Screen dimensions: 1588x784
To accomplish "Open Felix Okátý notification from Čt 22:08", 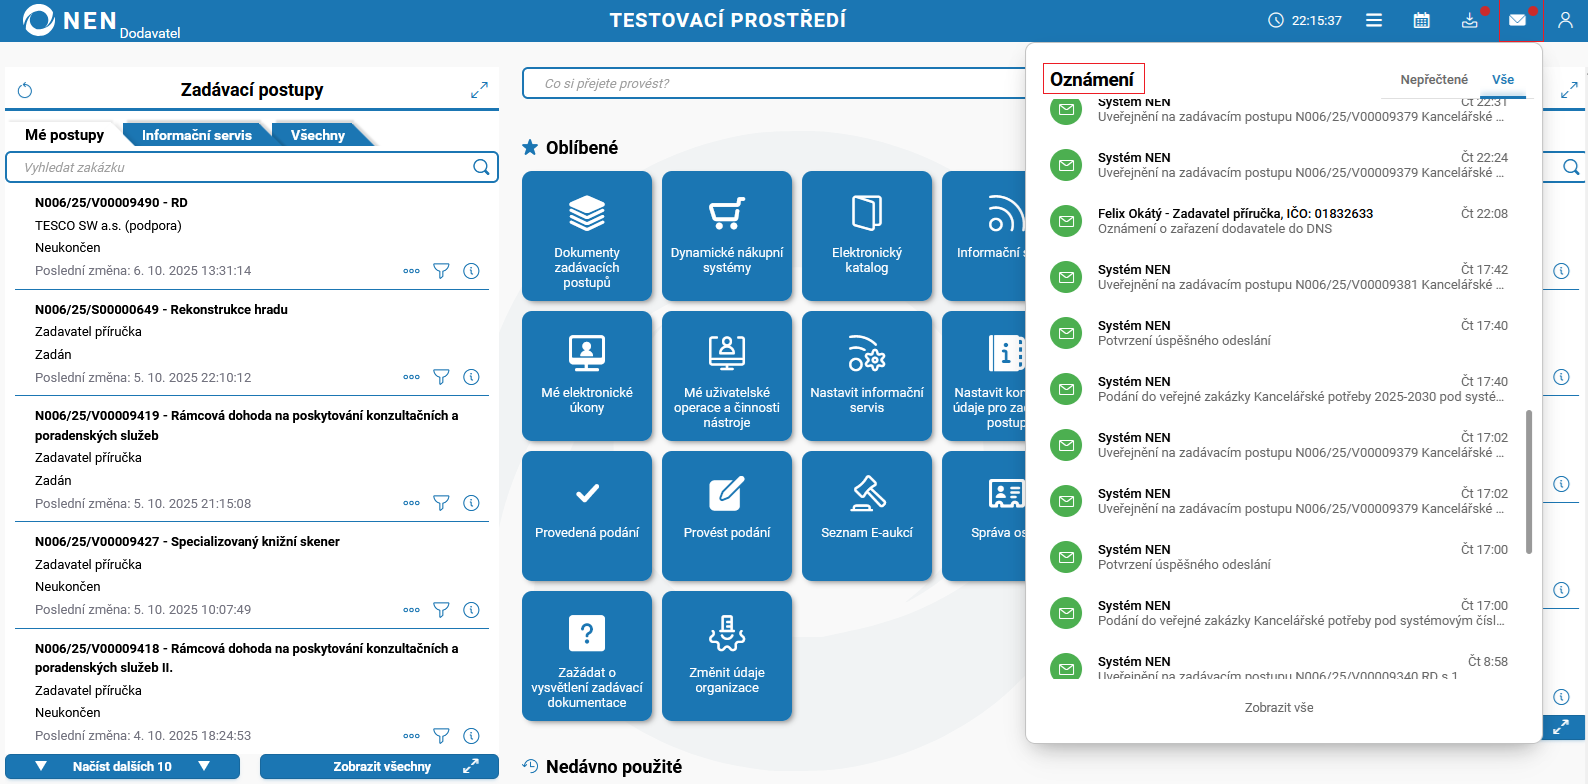I will pos(1280,221).
